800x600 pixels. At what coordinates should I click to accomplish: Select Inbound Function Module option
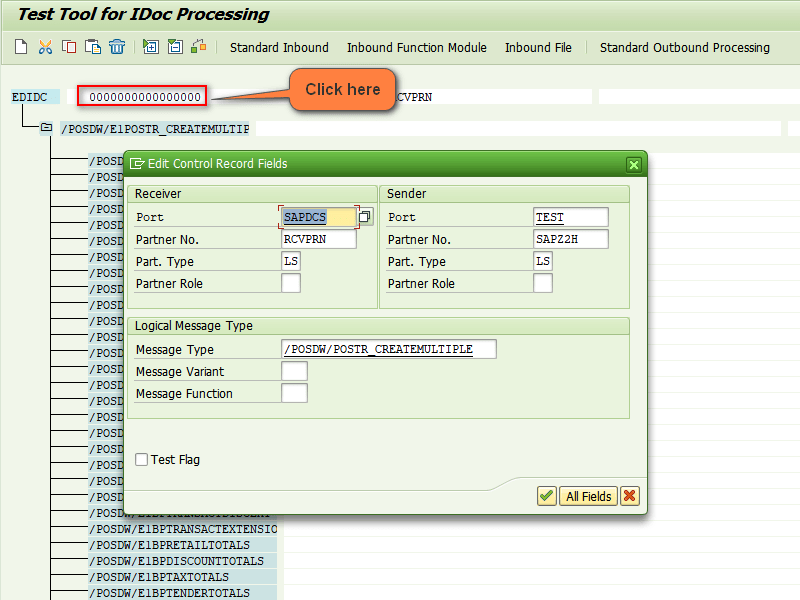click(x=416, y=47)
